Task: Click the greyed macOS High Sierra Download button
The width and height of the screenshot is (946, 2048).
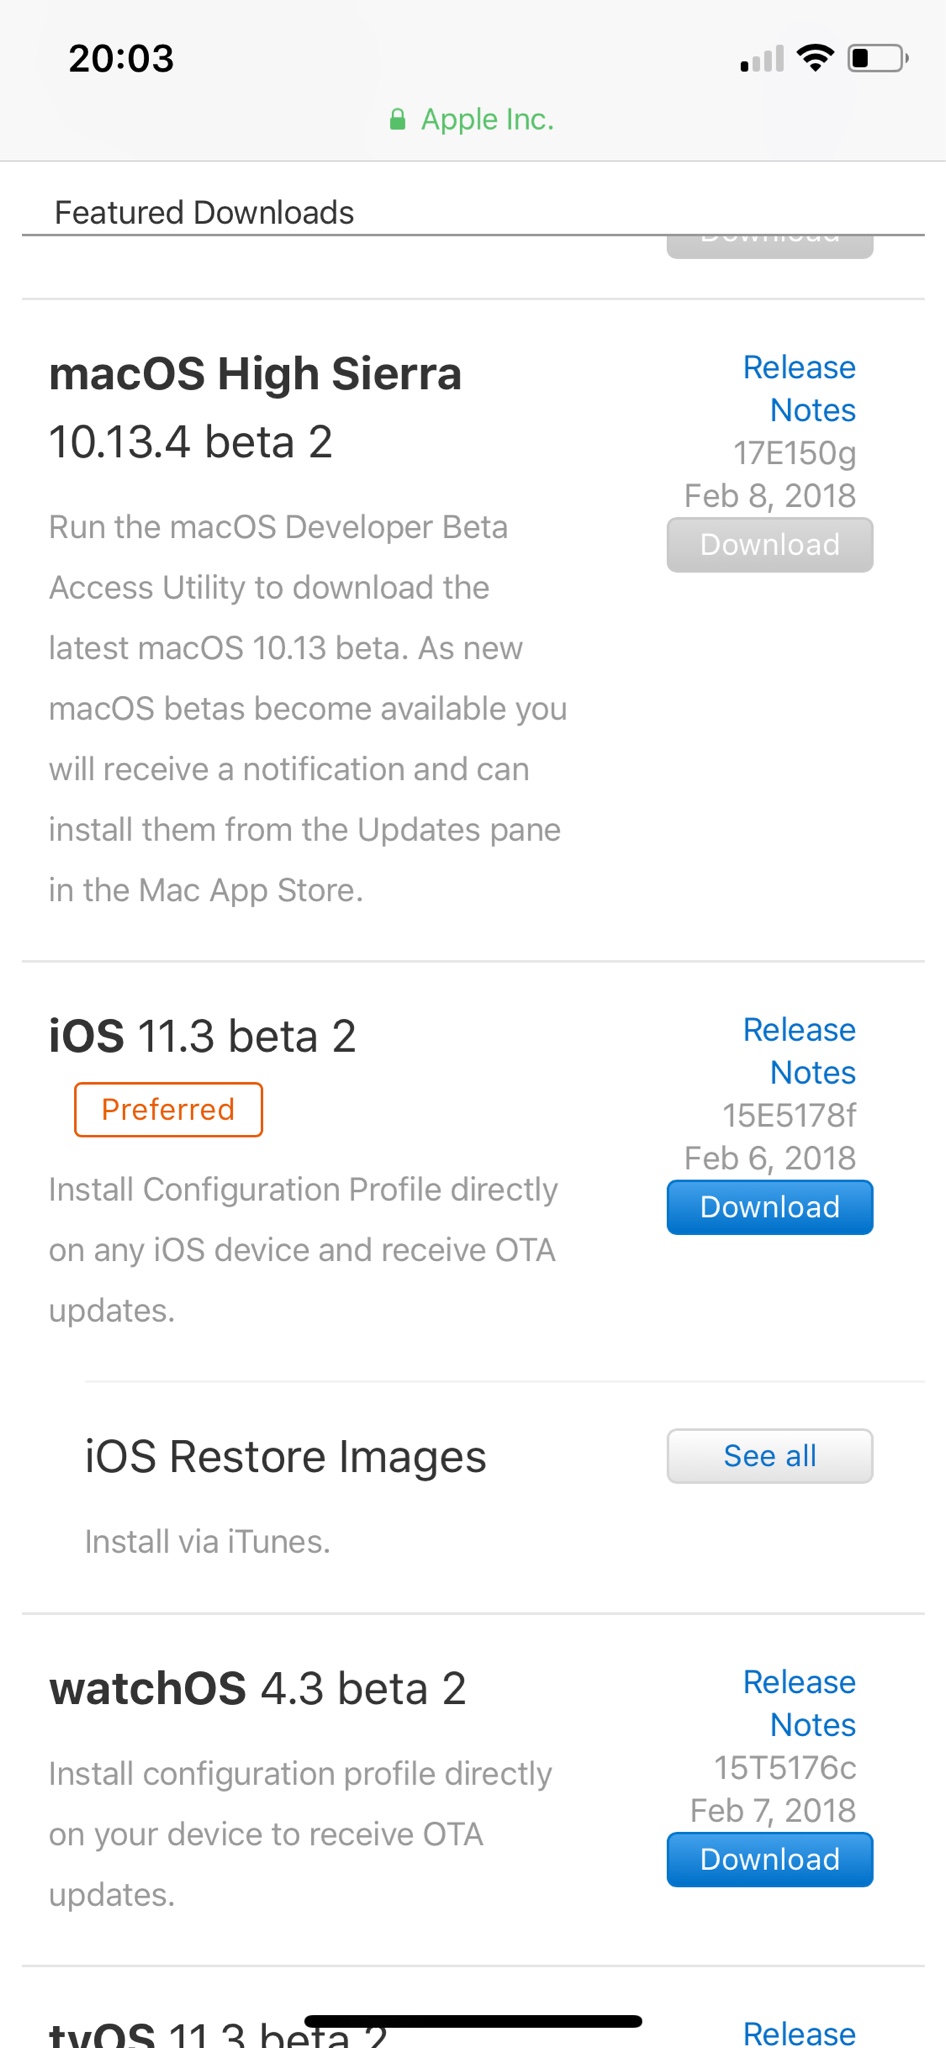Action: coord(770,545)
